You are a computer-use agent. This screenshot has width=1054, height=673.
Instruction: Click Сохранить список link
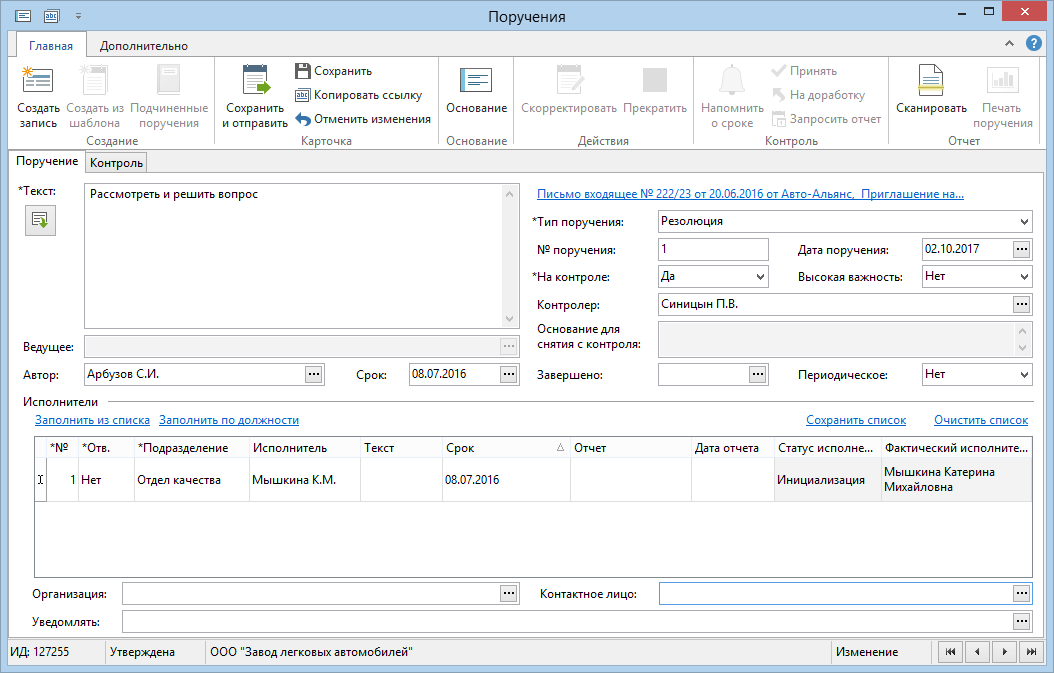click(x=856, y=420)
